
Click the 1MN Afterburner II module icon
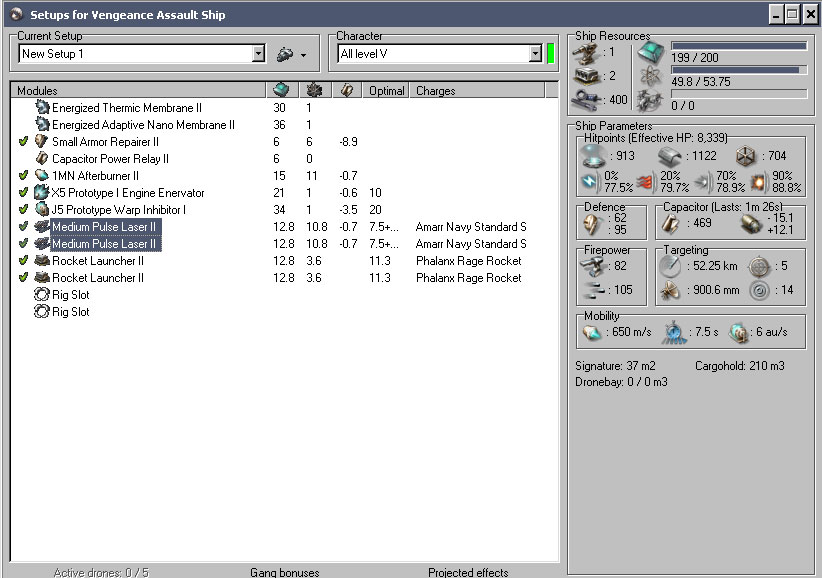click(42, 175)
